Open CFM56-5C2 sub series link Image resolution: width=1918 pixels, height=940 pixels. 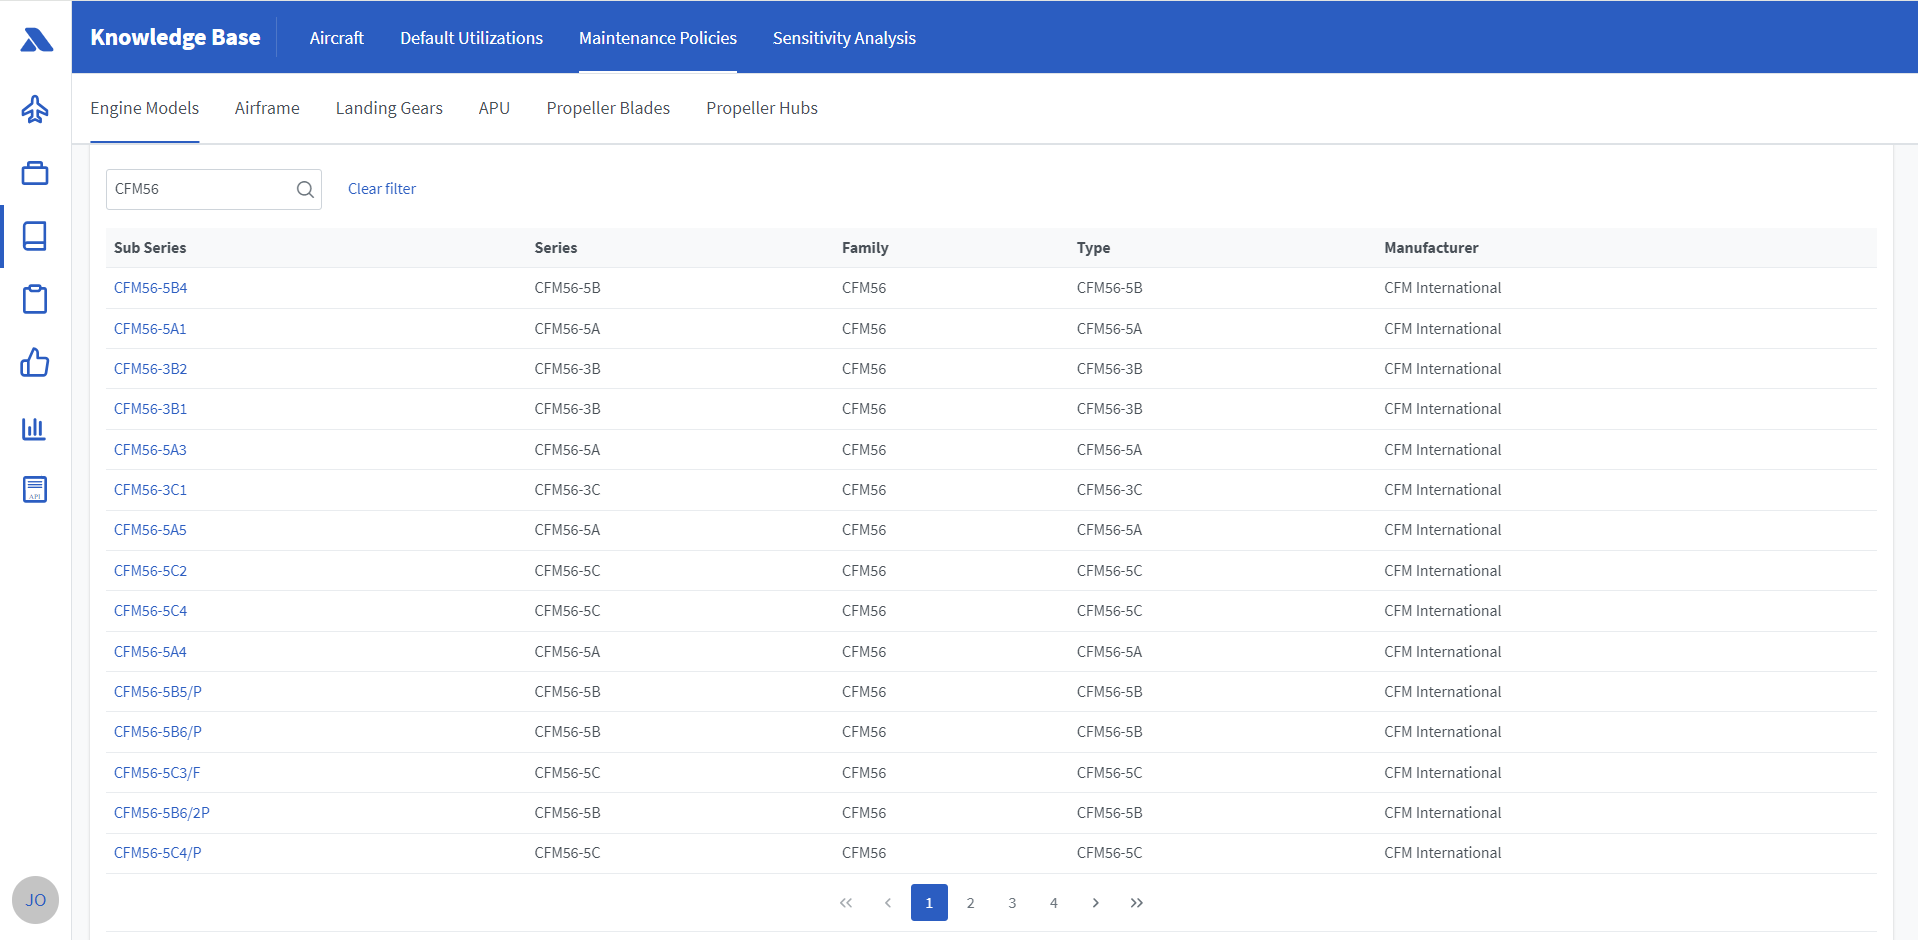(151, 571)
